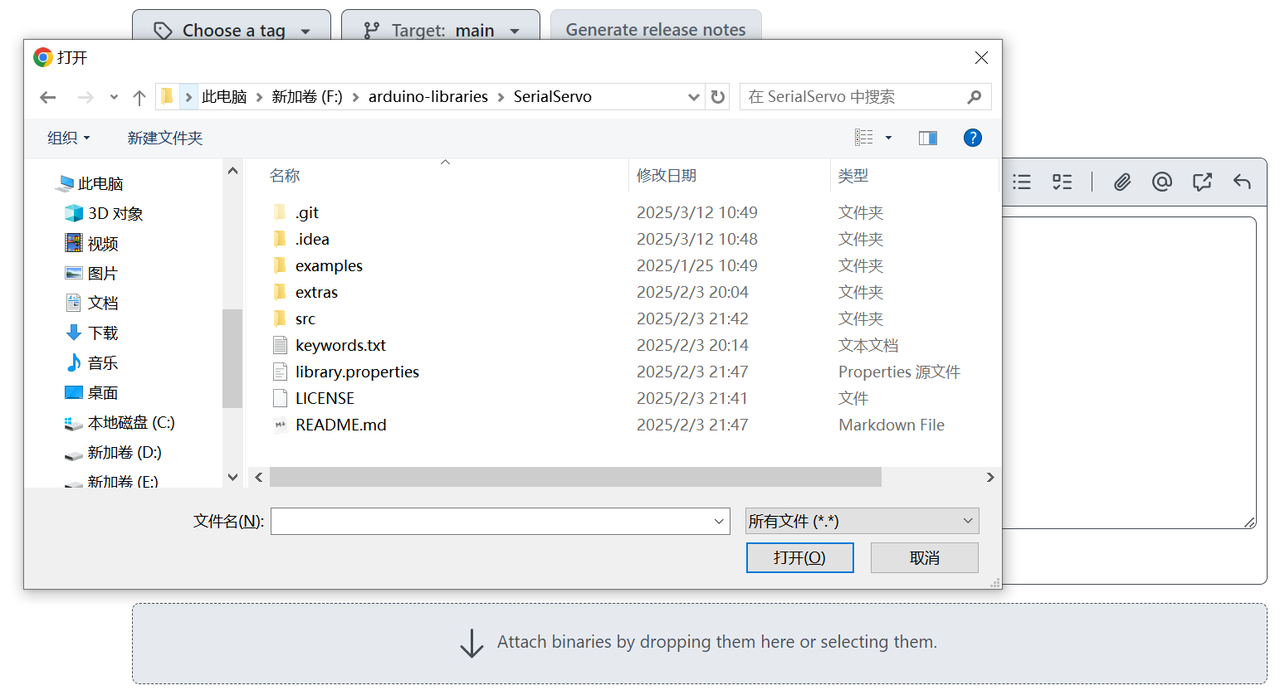Click the 取消 button

(925, 558)
